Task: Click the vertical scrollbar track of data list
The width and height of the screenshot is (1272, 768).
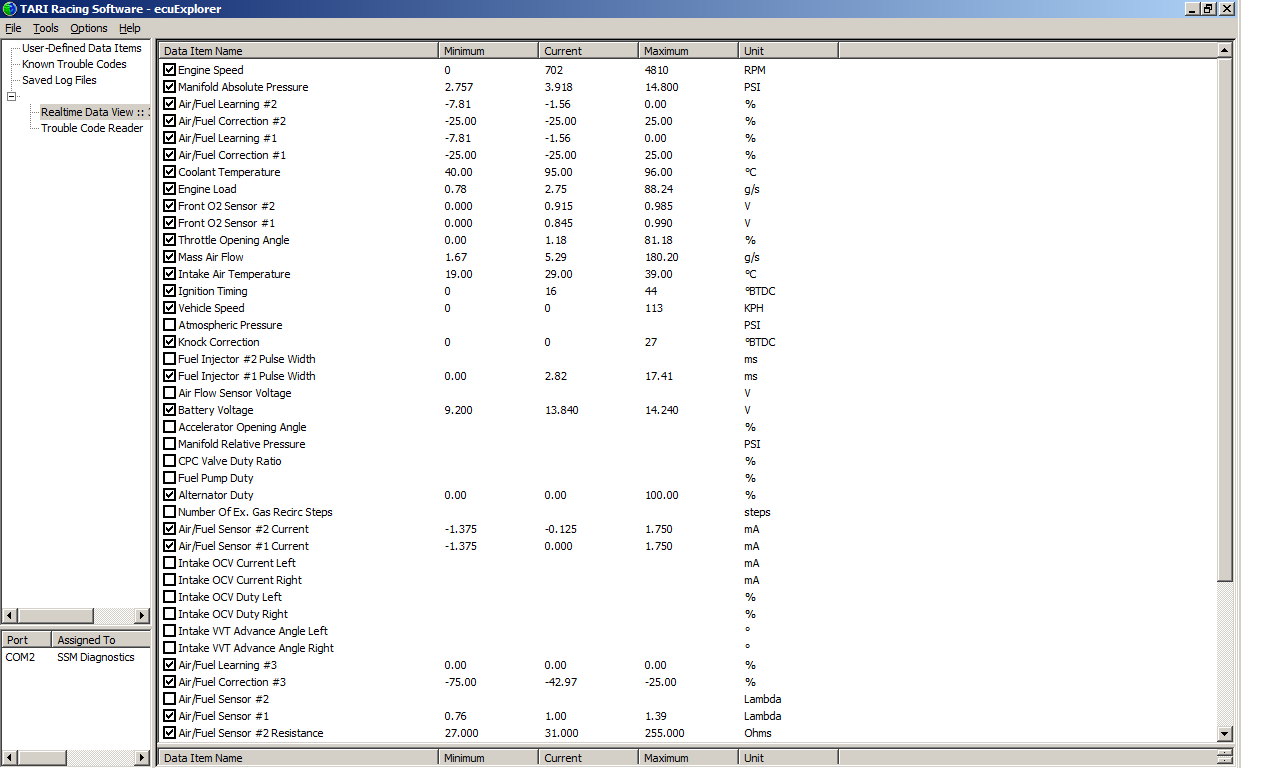Action: (x=1225, y=650)
